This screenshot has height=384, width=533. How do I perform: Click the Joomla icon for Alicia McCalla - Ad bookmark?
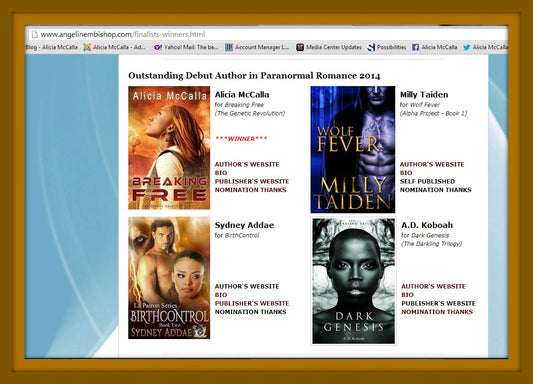click(x=87, y=47)
